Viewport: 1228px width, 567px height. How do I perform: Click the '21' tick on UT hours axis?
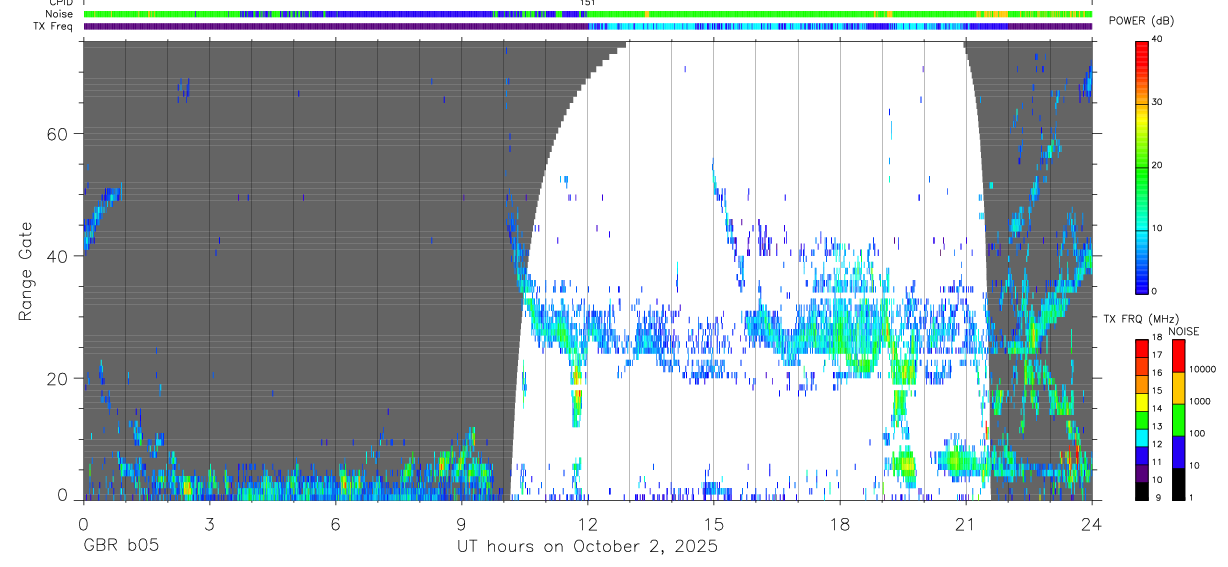[x=966, y=524]
